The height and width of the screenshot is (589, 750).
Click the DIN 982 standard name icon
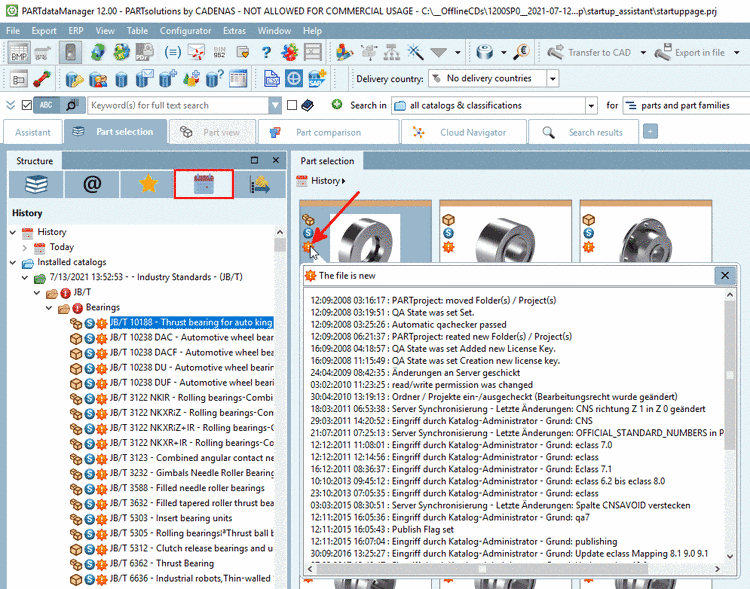point(220,52)
